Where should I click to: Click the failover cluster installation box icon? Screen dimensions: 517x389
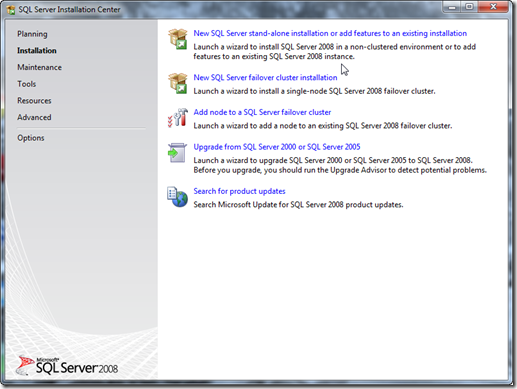pyautogui.click(x=178, y=83)
